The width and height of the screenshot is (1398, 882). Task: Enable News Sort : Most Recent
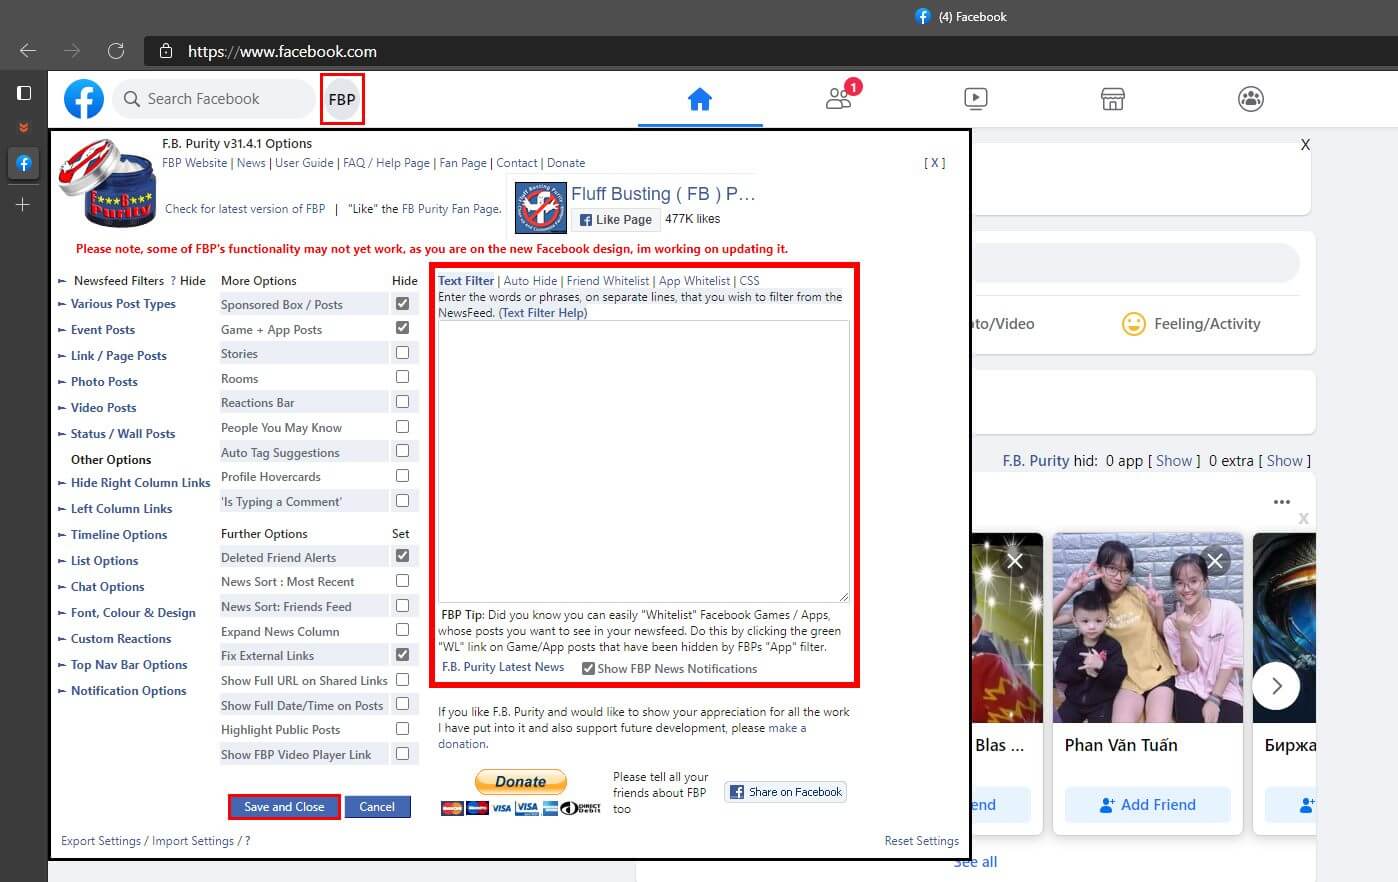click(x=402, y=580)
